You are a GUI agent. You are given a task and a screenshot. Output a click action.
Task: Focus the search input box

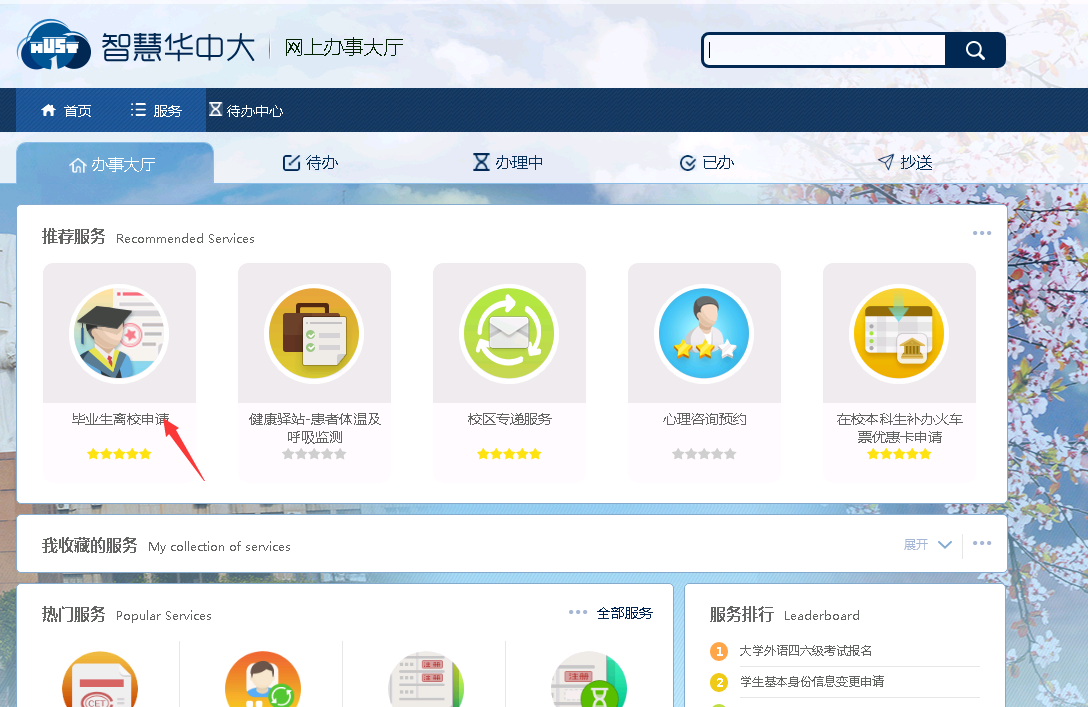click(x=824, y=50)
